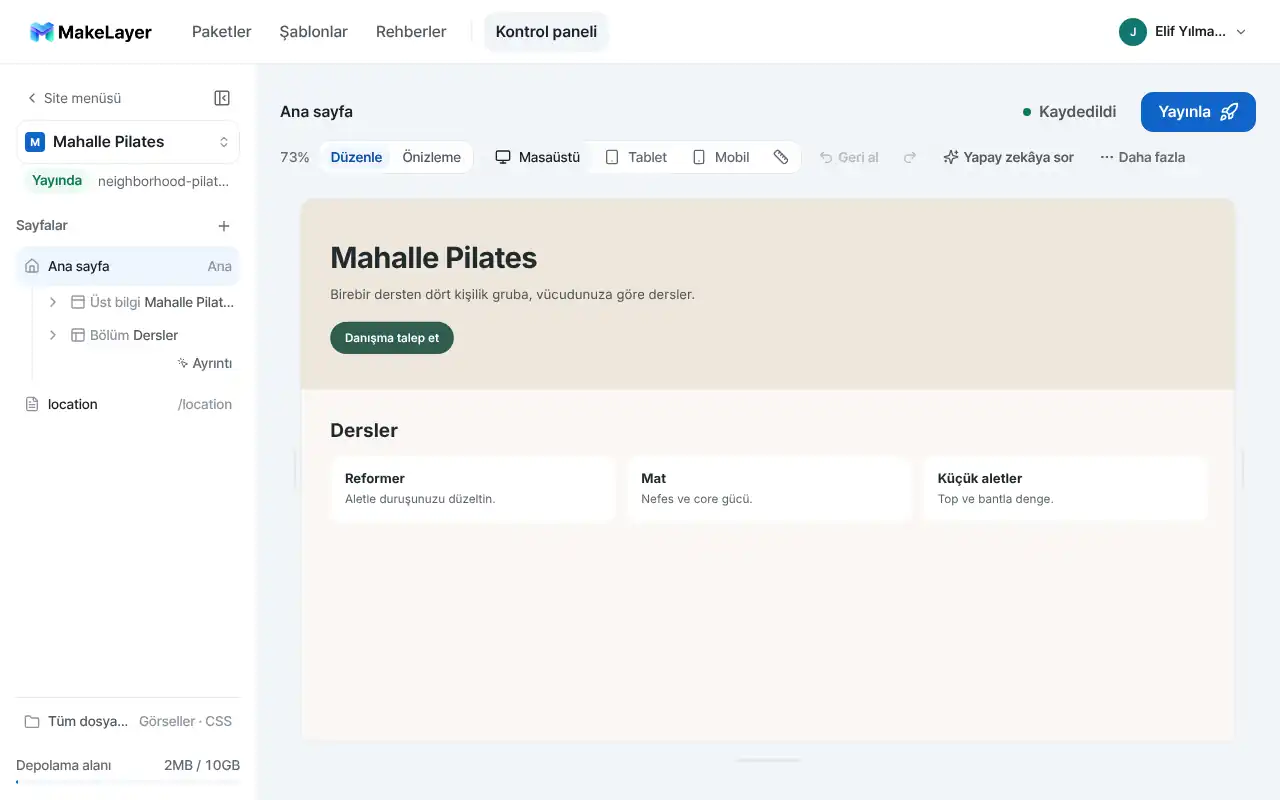This screenshot has width=1280, height=800.
Task: Click the Yayınla publish button
Action: [x=1198, y=112]
